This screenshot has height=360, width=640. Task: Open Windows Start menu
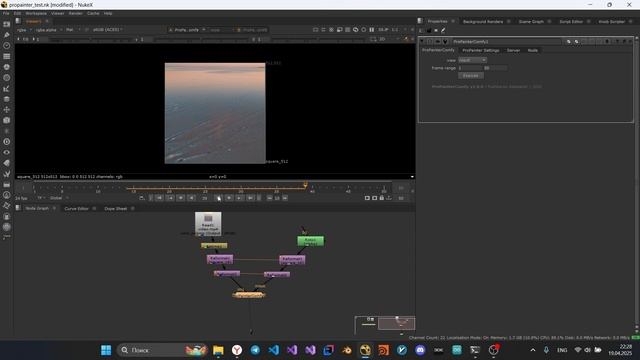coord(106,350)
